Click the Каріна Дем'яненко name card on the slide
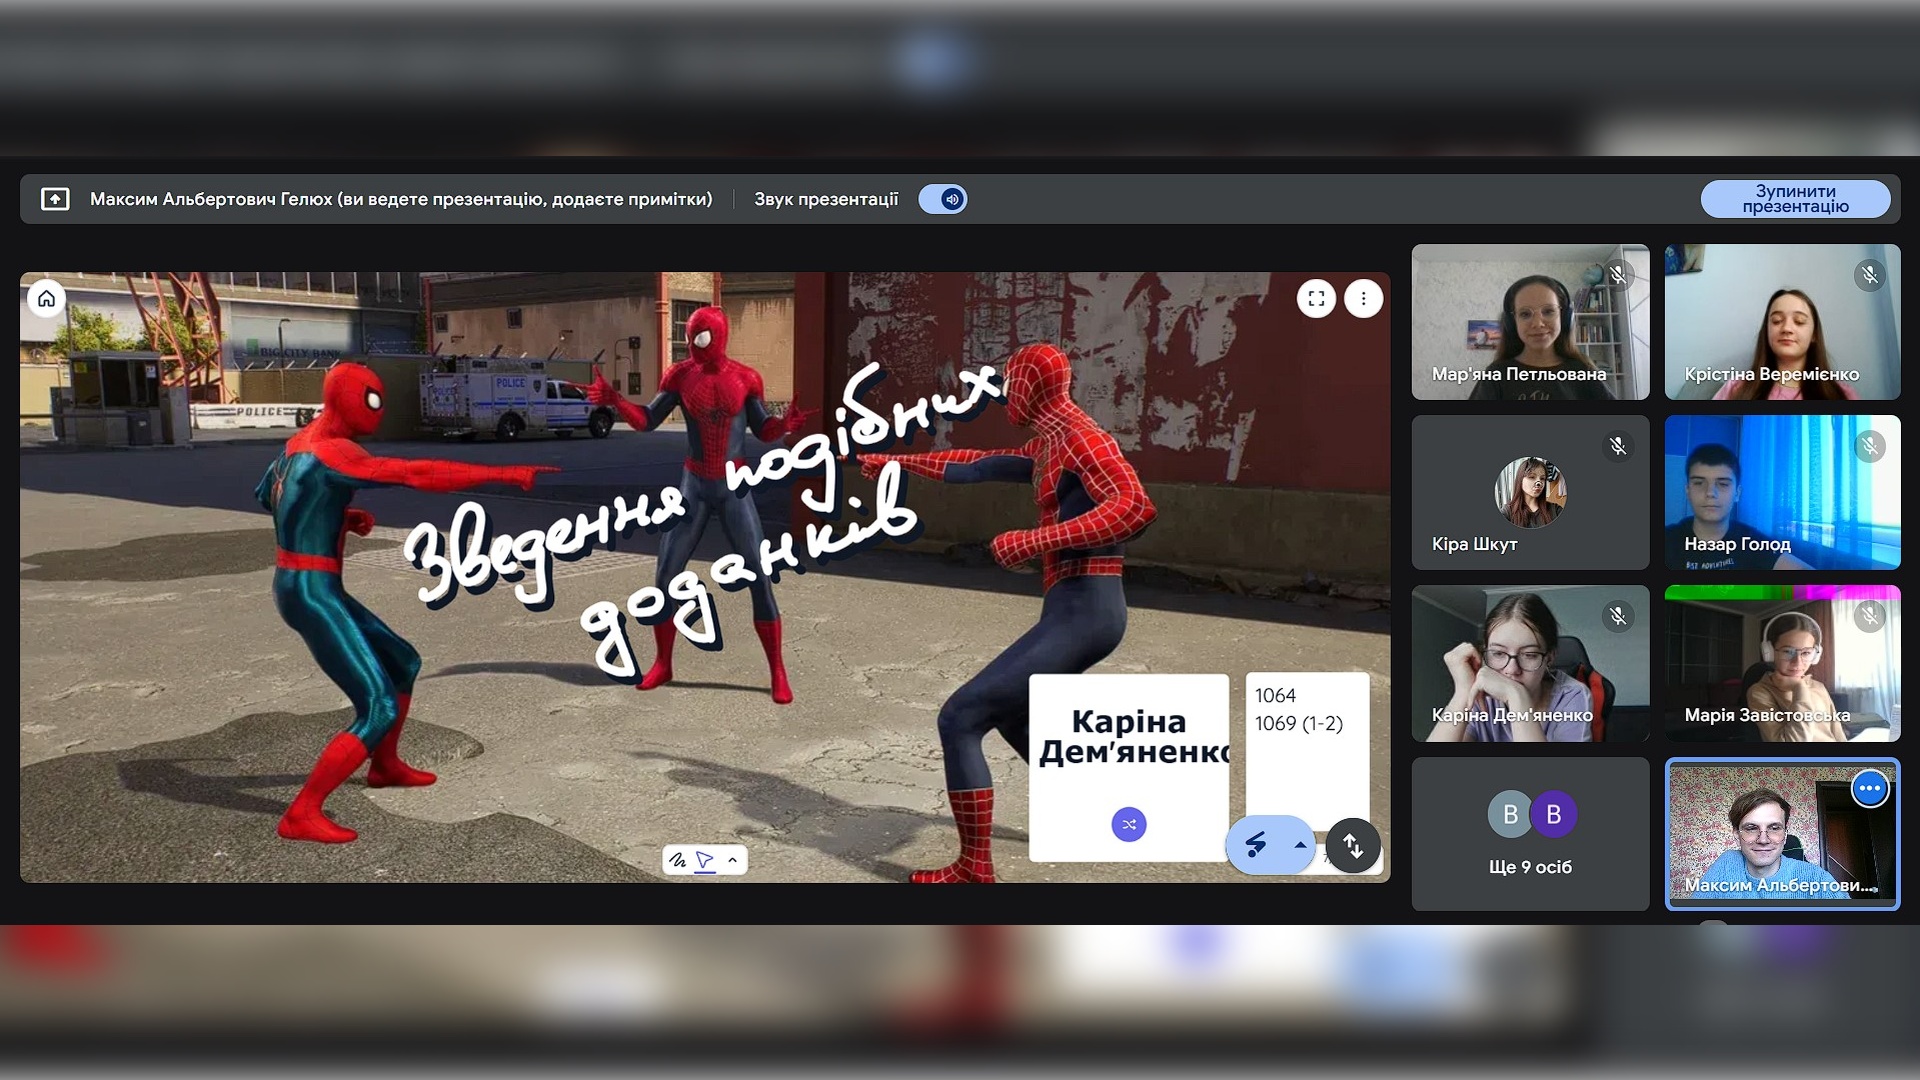Viewport: 1920px width, 1080px height. click(x=1129, y=767)
